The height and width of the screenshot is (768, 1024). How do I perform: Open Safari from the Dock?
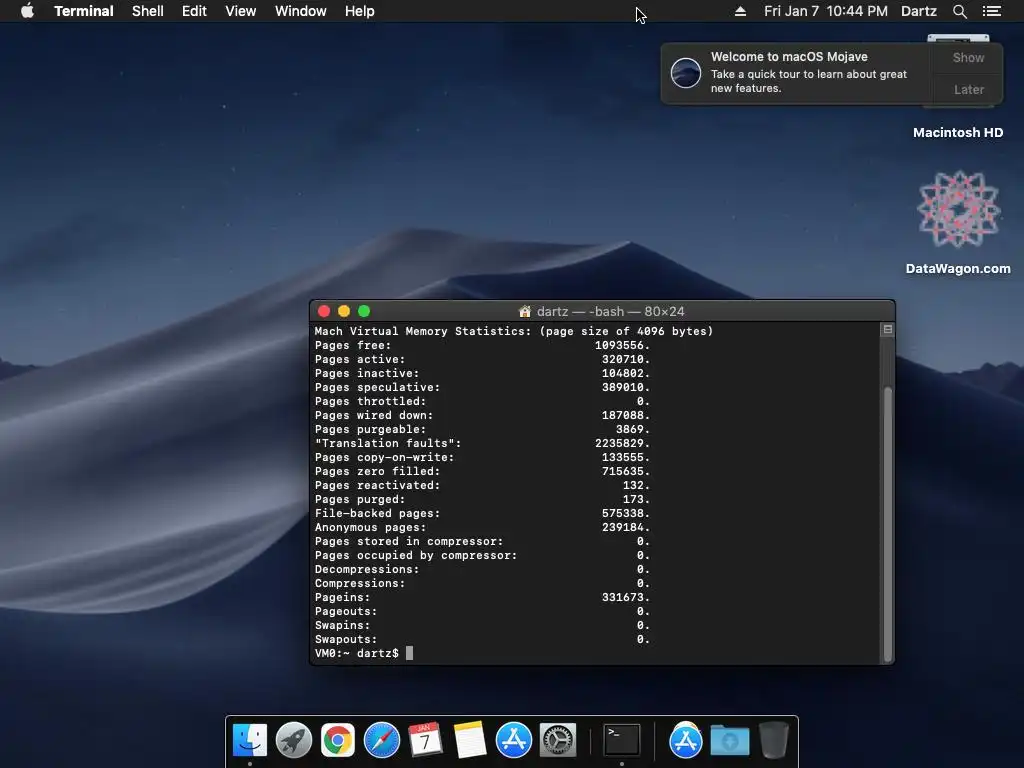click(381, 740)
